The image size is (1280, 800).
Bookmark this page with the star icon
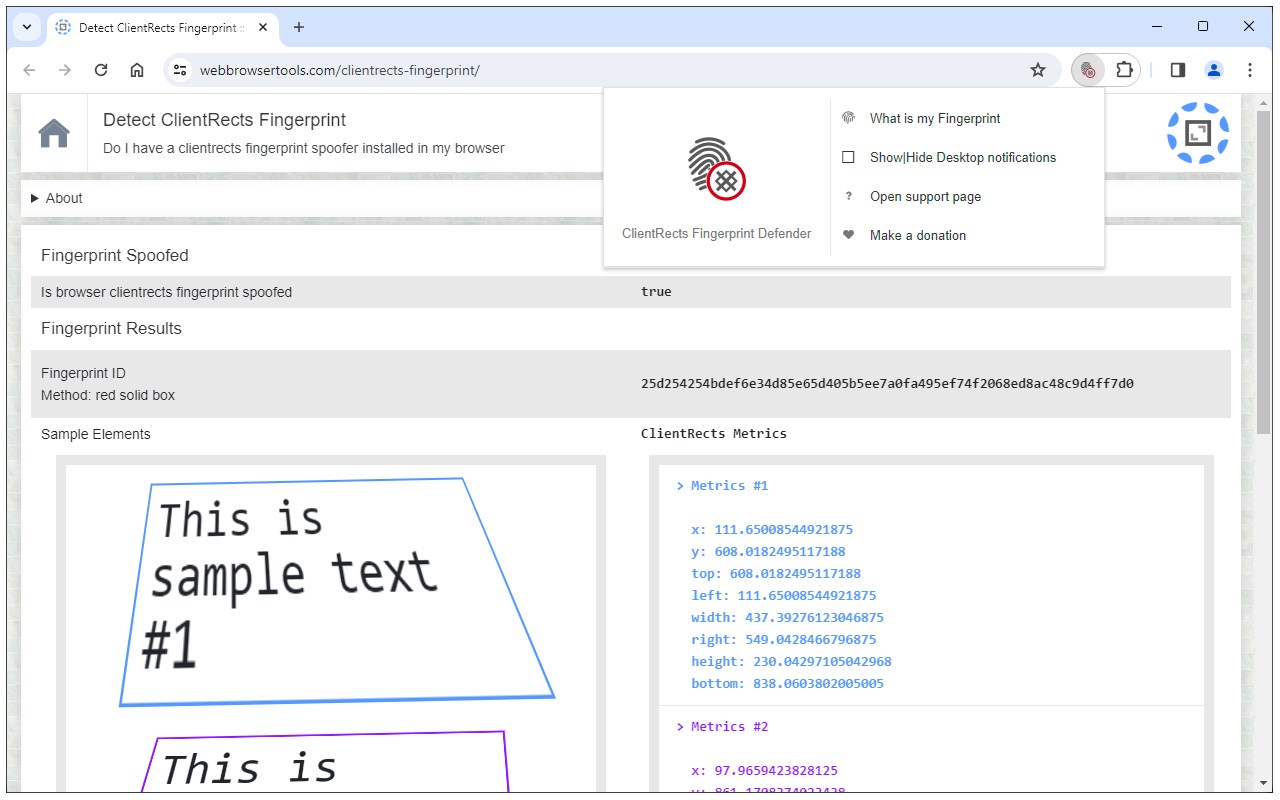1038,70
